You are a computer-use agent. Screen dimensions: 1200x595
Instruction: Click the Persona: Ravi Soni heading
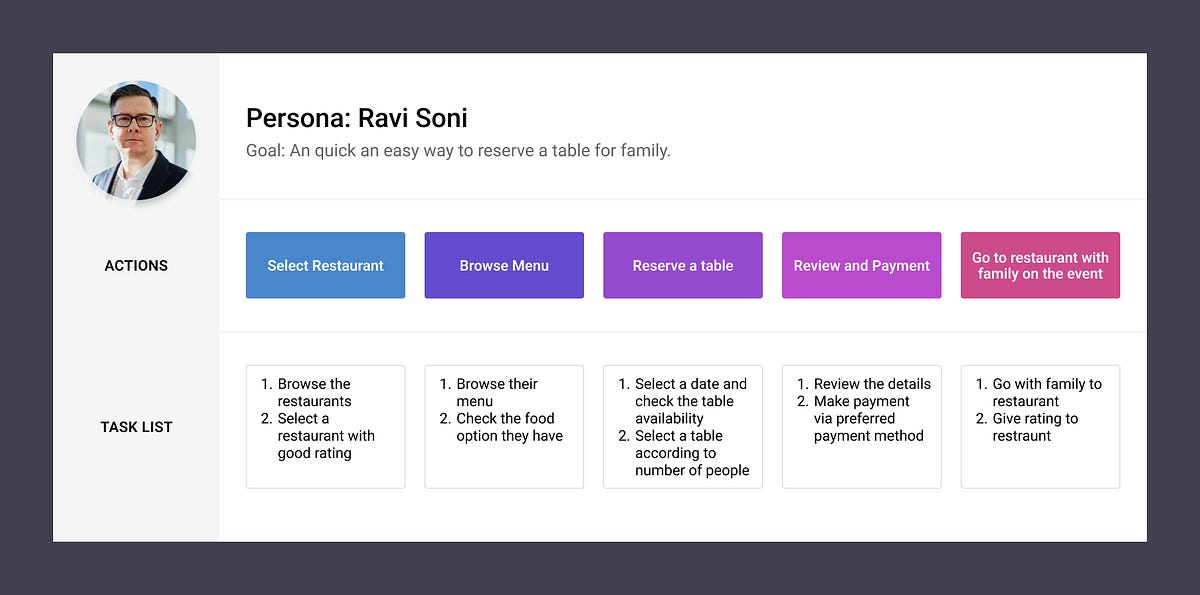[357, 118]
